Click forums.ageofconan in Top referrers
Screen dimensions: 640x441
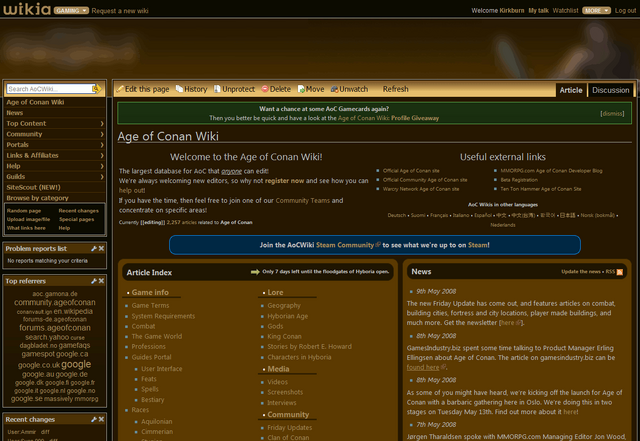(55, 328)
